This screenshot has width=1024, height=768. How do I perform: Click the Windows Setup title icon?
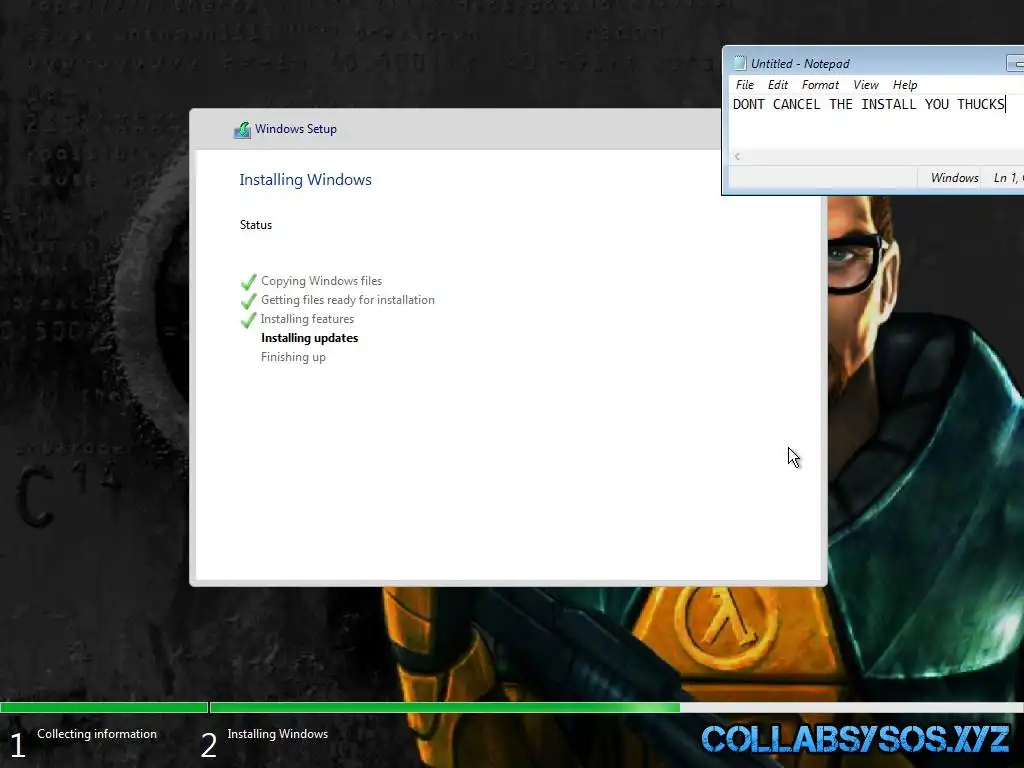tap(242, 130)
